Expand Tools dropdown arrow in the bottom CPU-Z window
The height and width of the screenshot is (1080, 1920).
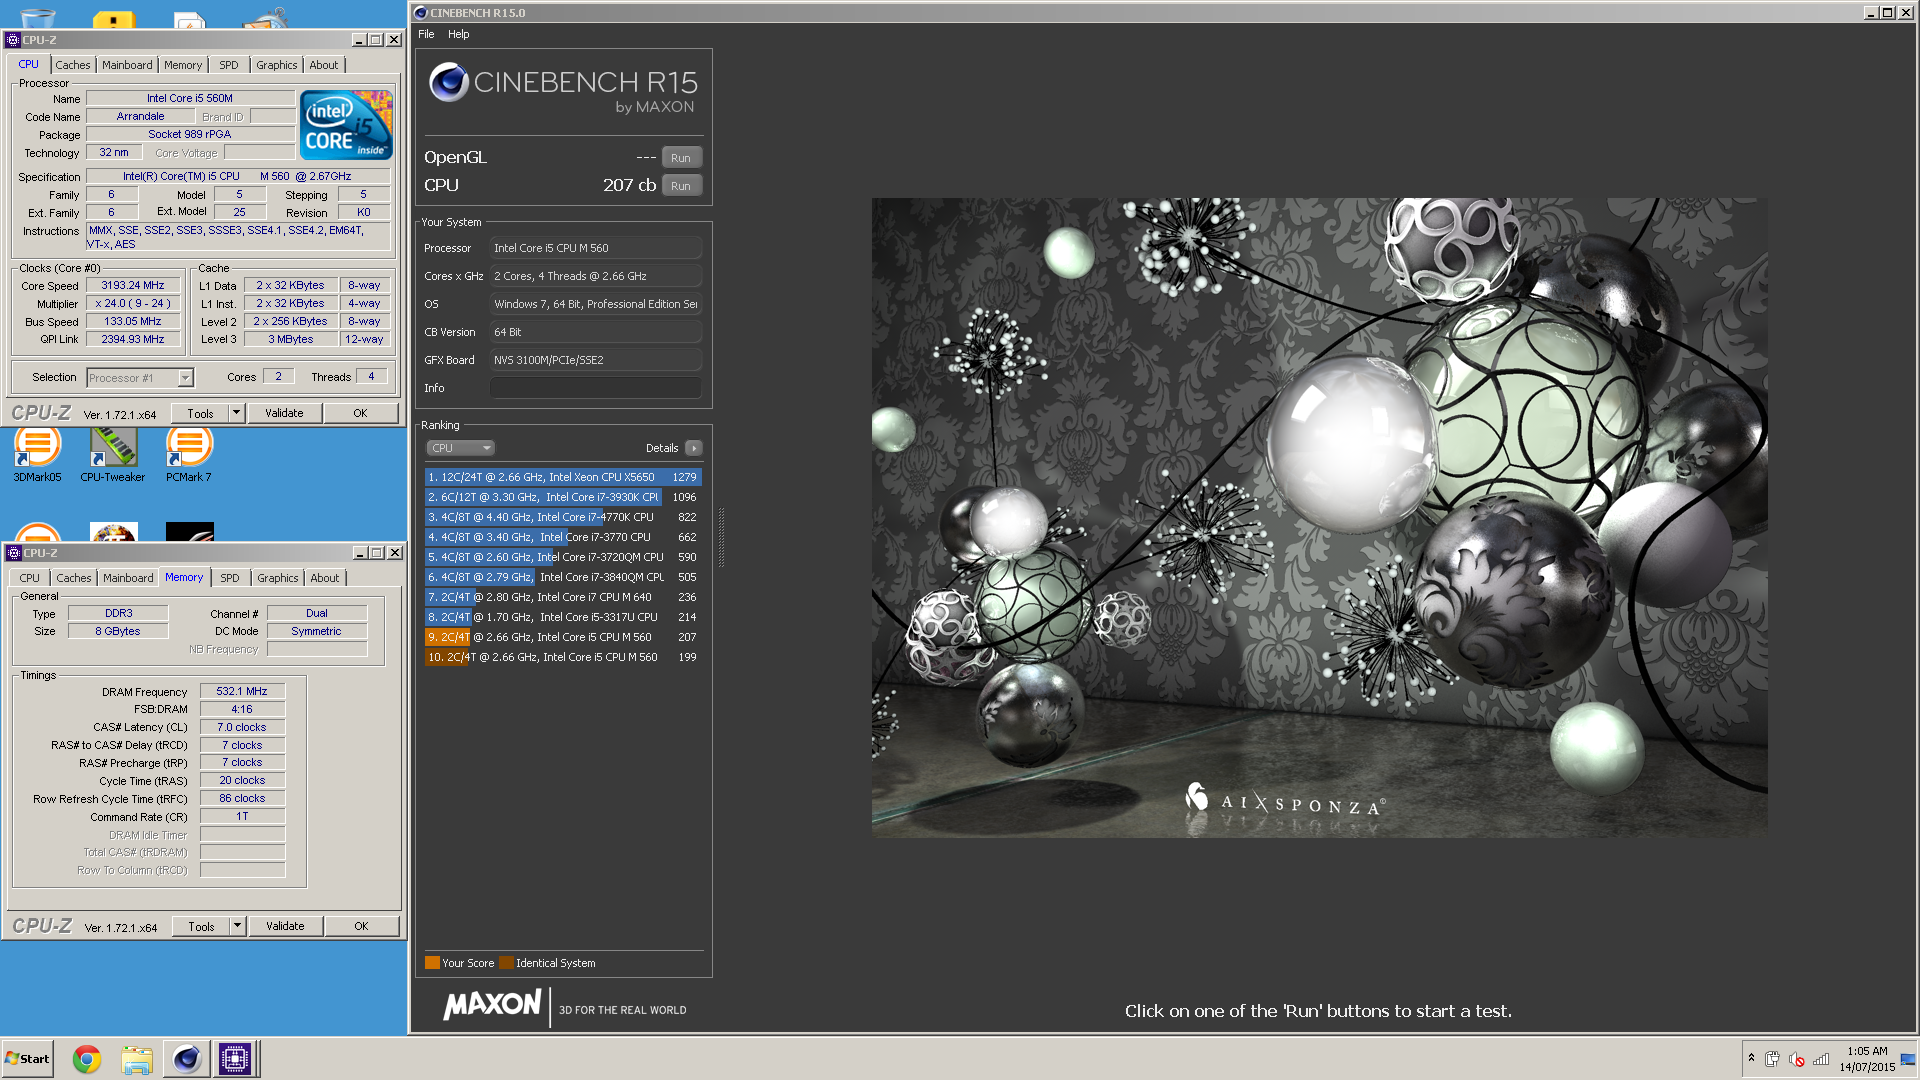coord(238,926)
